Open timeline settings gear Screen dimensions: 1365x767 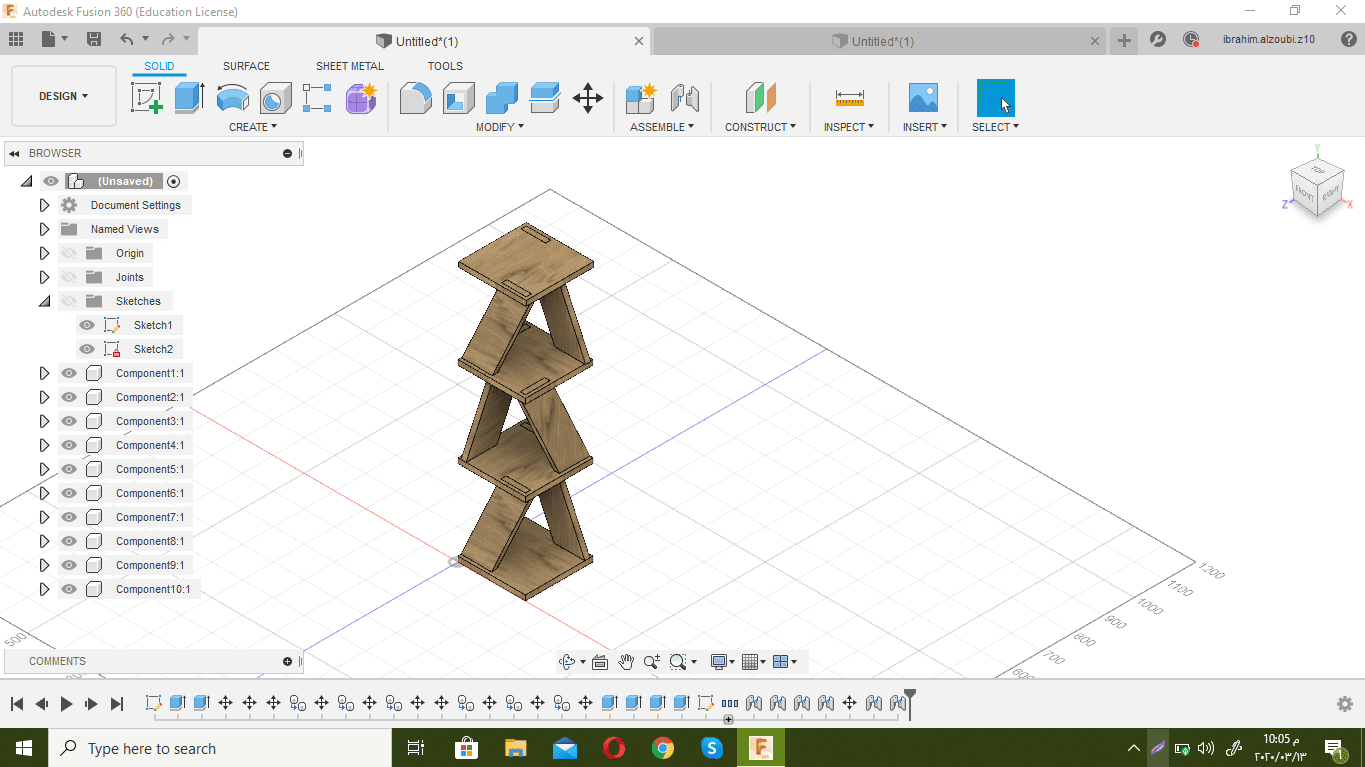pyautogui.click(x=1345, y=704)
